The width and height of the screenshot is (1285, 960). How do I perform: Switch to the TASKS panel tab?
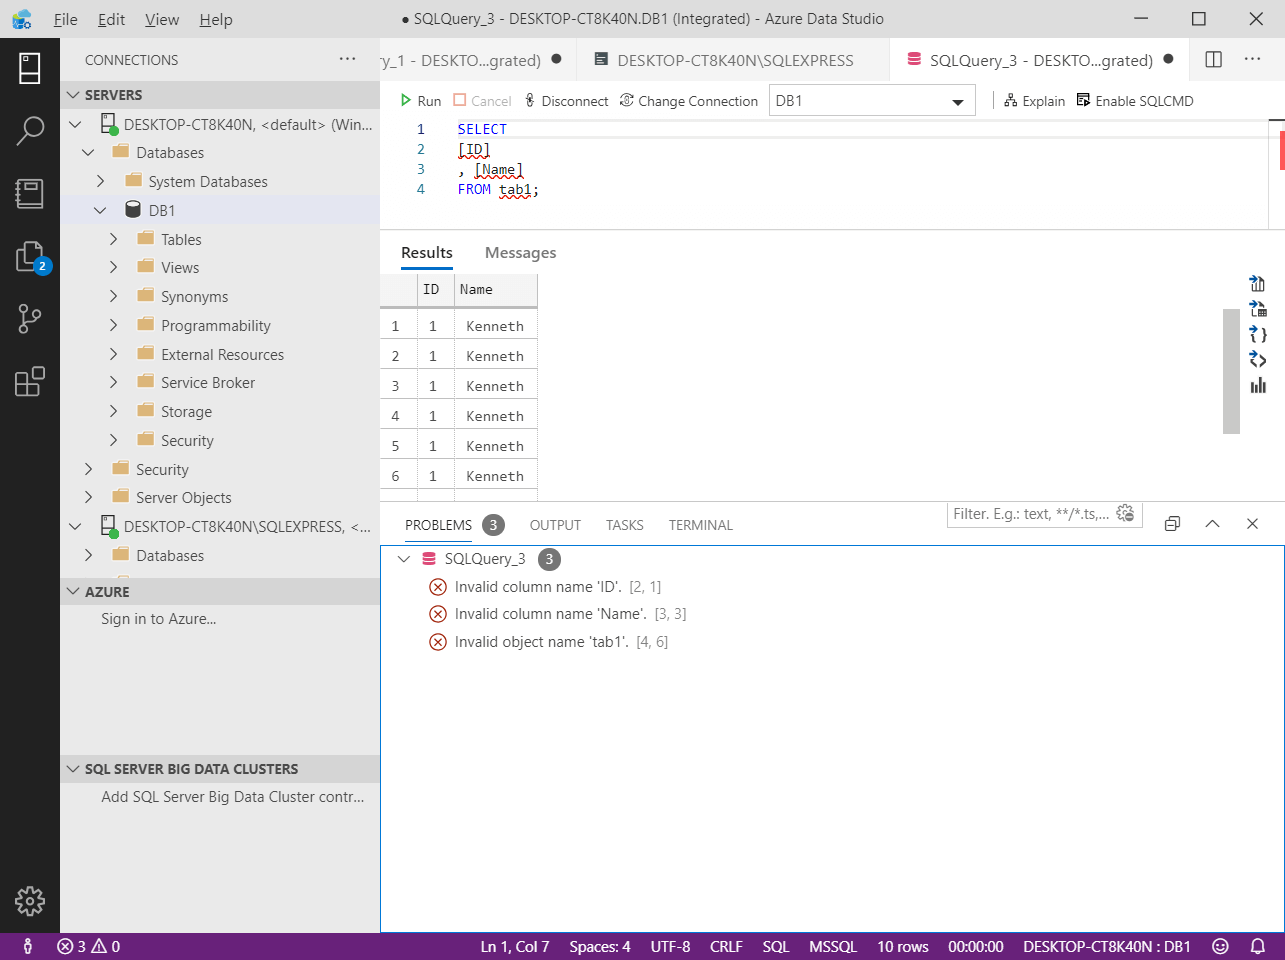point(625,525)
